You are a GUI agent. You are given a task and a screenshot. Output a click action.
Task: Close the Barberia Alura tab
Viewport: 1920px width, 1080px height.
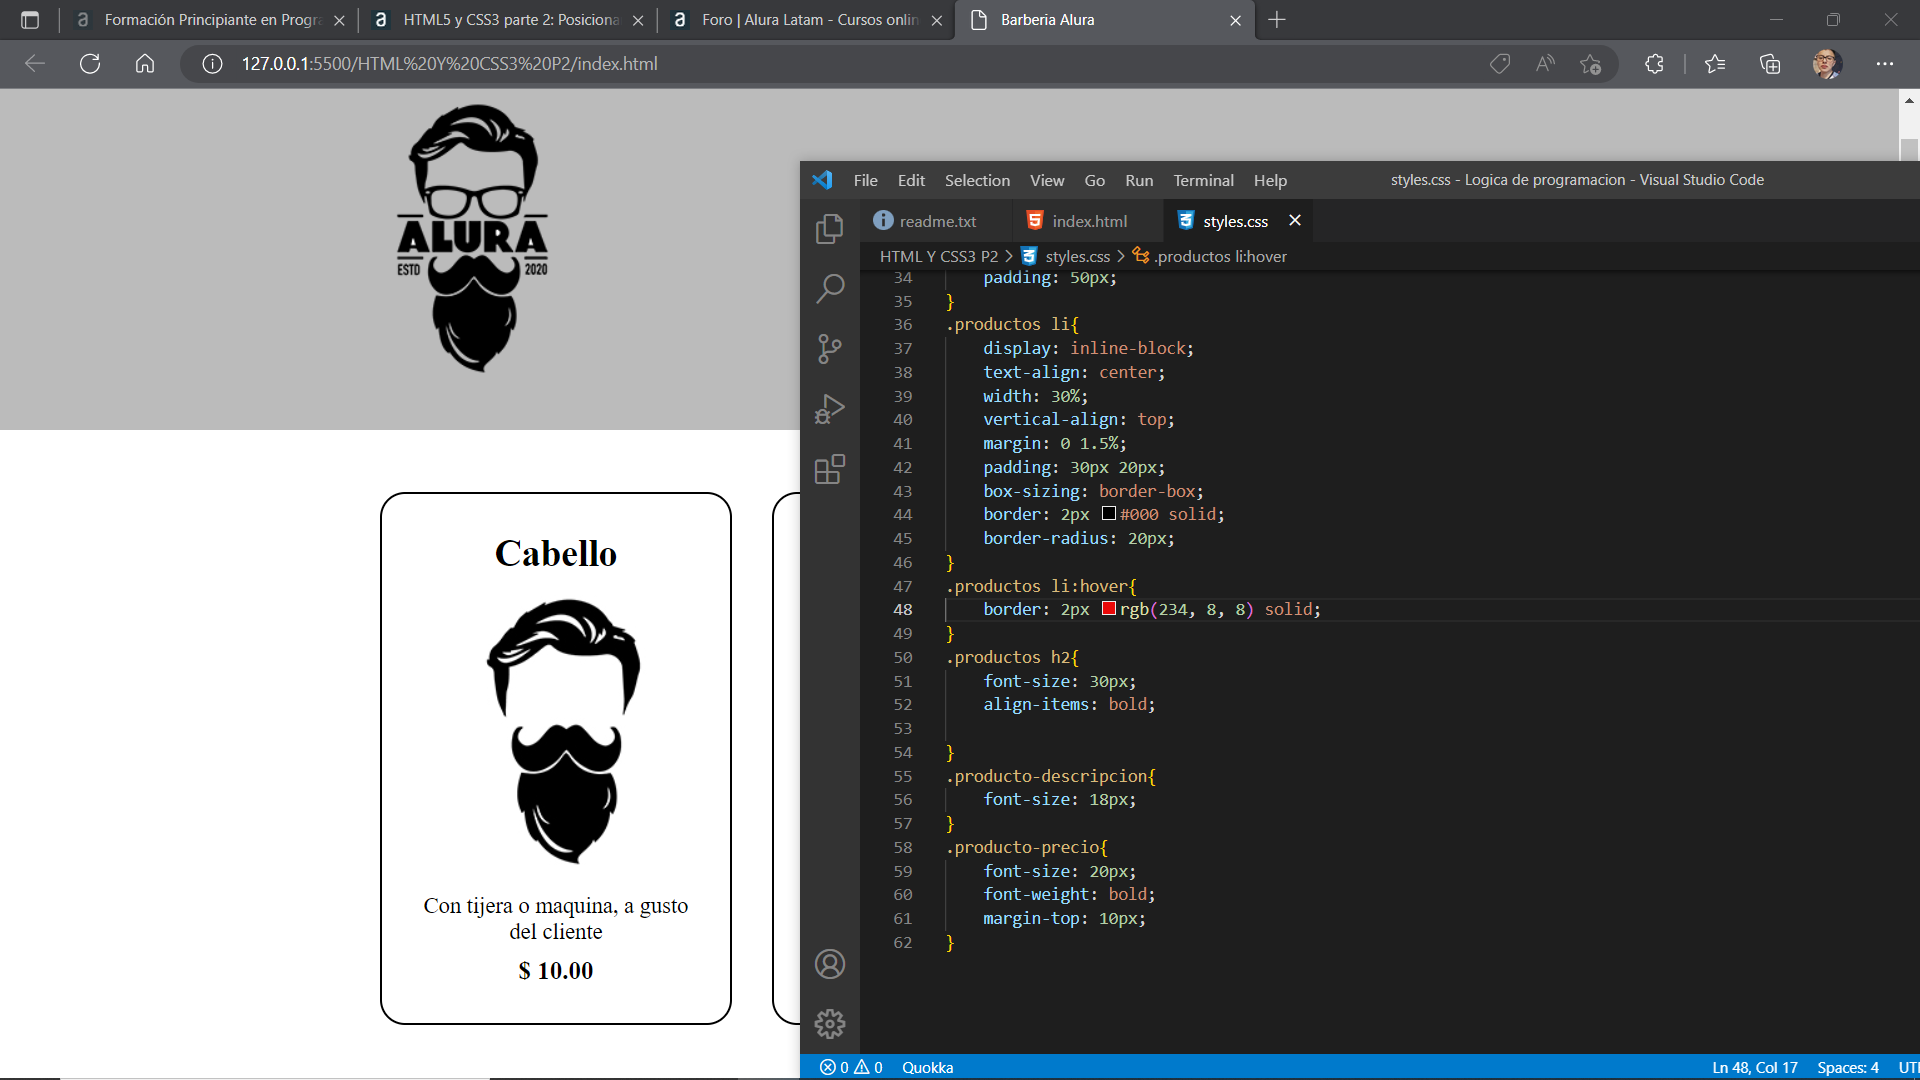click(1235, 20)
